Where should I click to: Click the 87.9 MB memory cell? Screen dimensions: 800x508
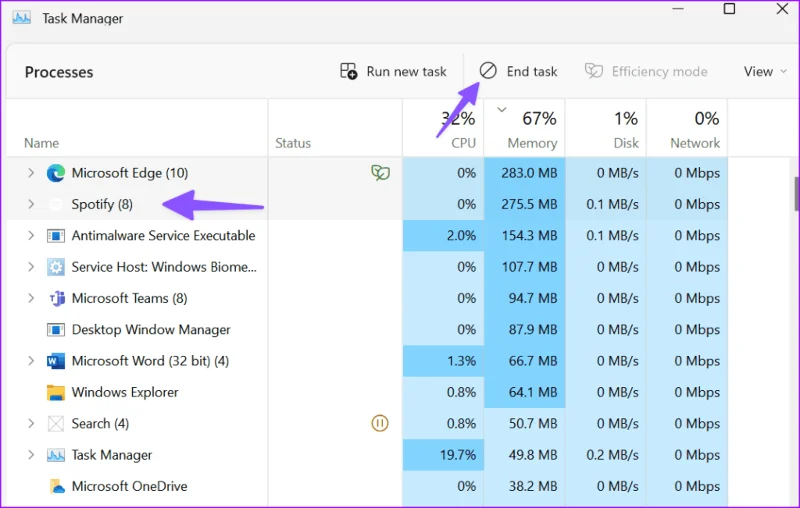tap(524, 329)
